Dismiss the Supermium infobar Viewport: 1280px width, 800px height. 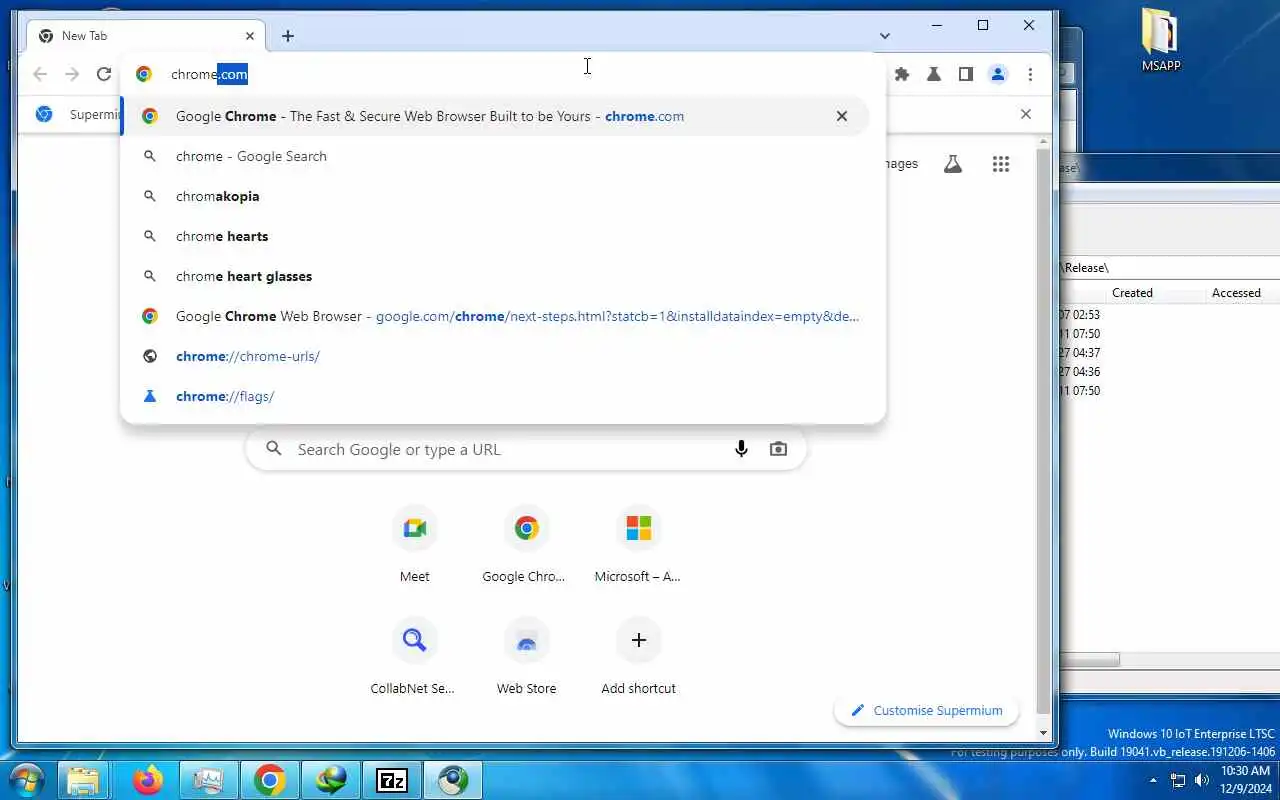click(1025, 114)
